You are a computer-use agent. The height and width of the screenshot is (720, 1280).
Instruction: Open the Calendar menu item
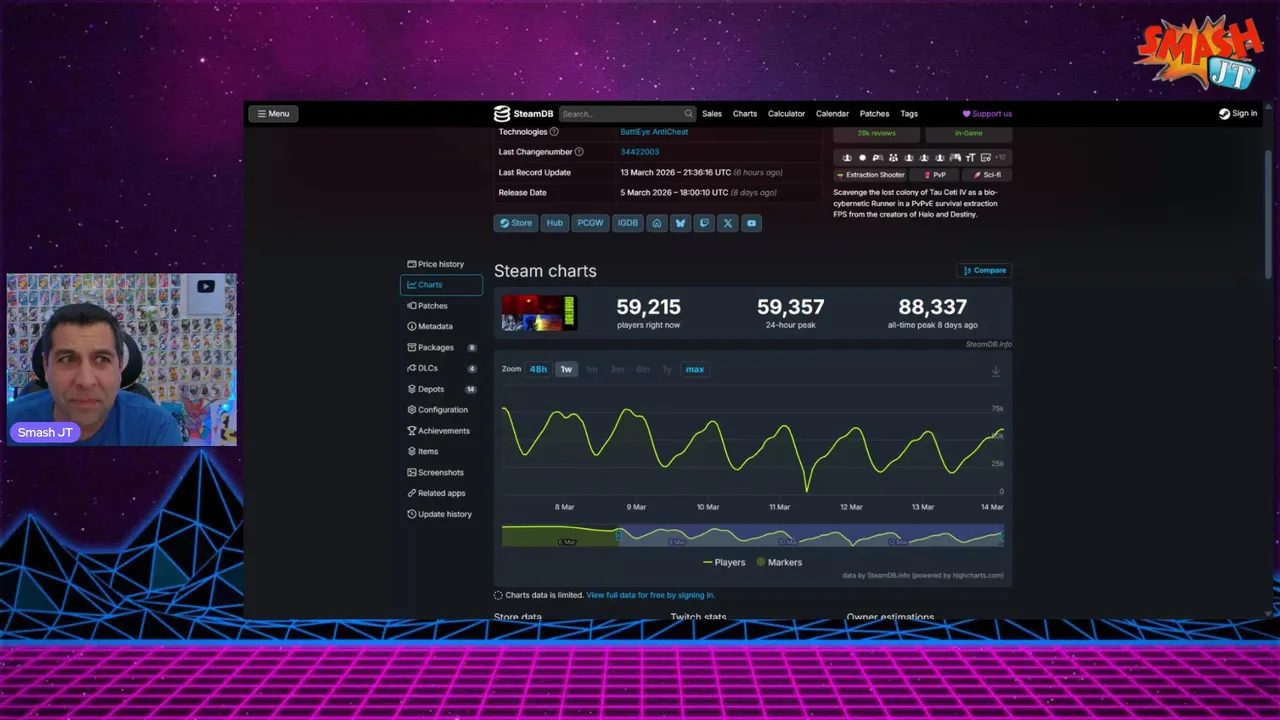[x=832, y=113]
